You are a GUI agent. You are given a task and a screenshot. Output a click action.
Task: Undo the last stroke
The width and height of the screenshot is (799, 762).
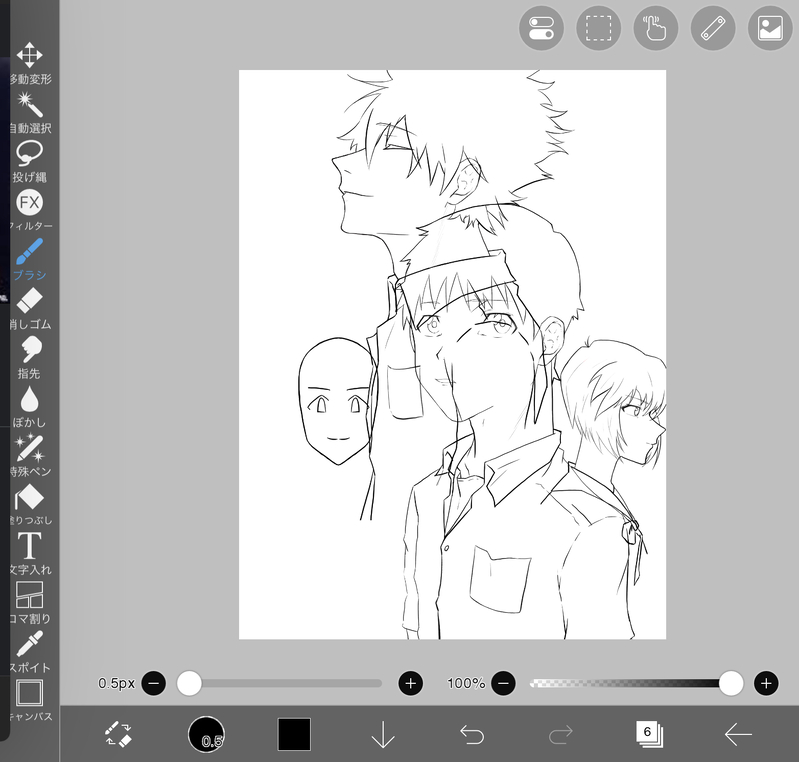472,734
